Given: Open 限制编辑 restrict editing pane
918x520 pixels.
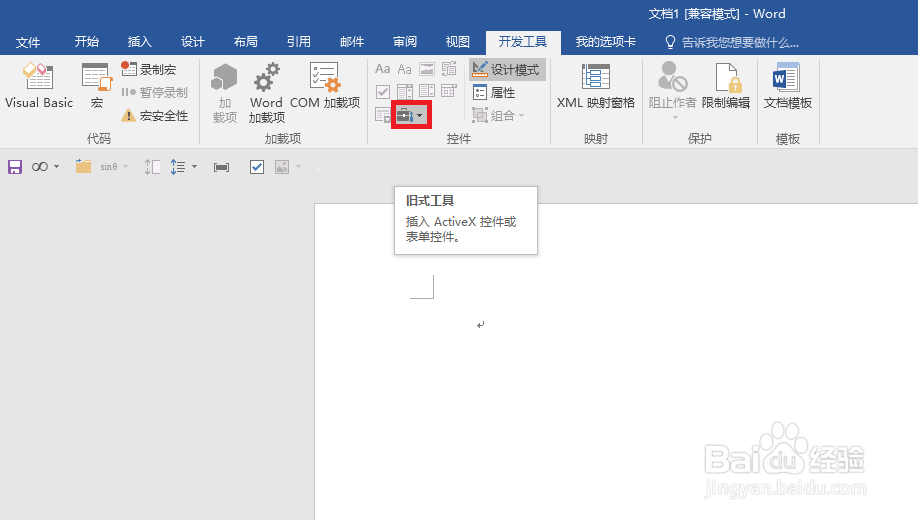Looking at the screenshot, I should click(726, 86).
